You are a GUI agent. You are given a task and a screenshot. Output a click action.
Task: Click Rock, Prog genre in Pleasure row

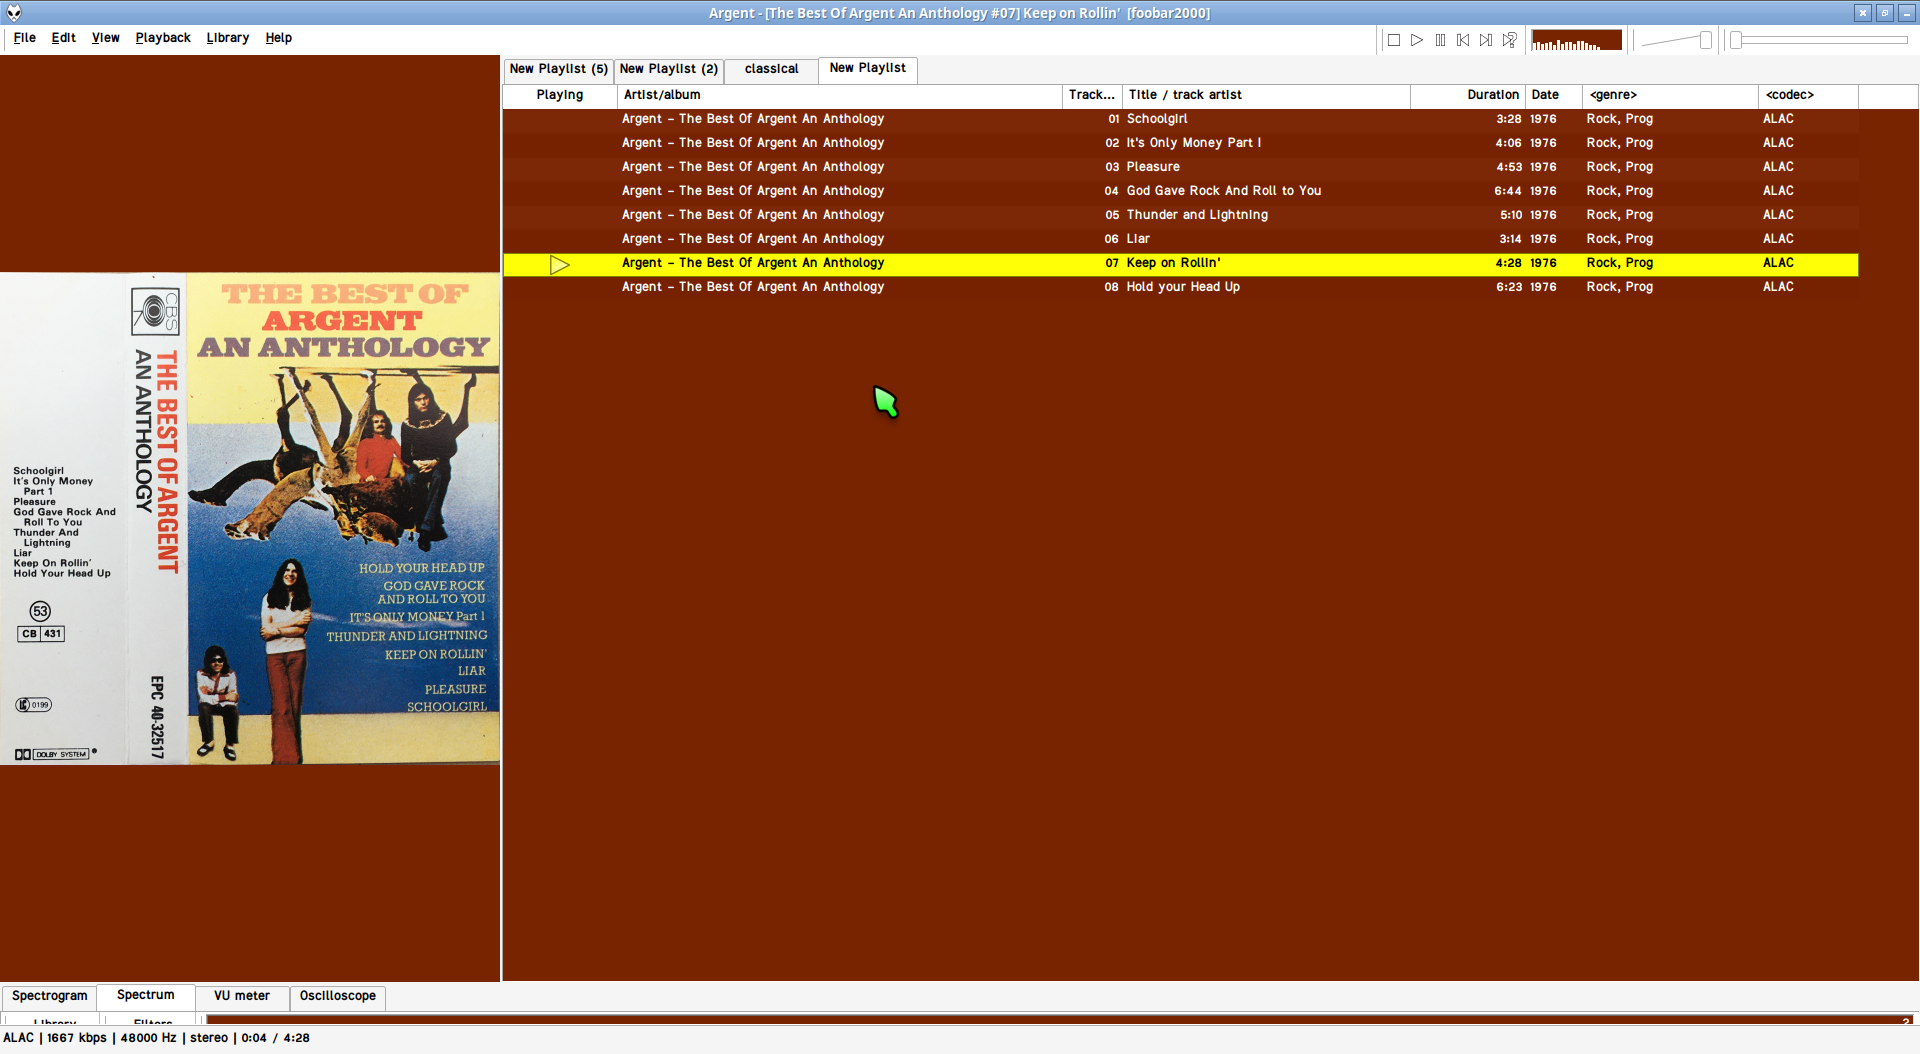point(1620,167)
